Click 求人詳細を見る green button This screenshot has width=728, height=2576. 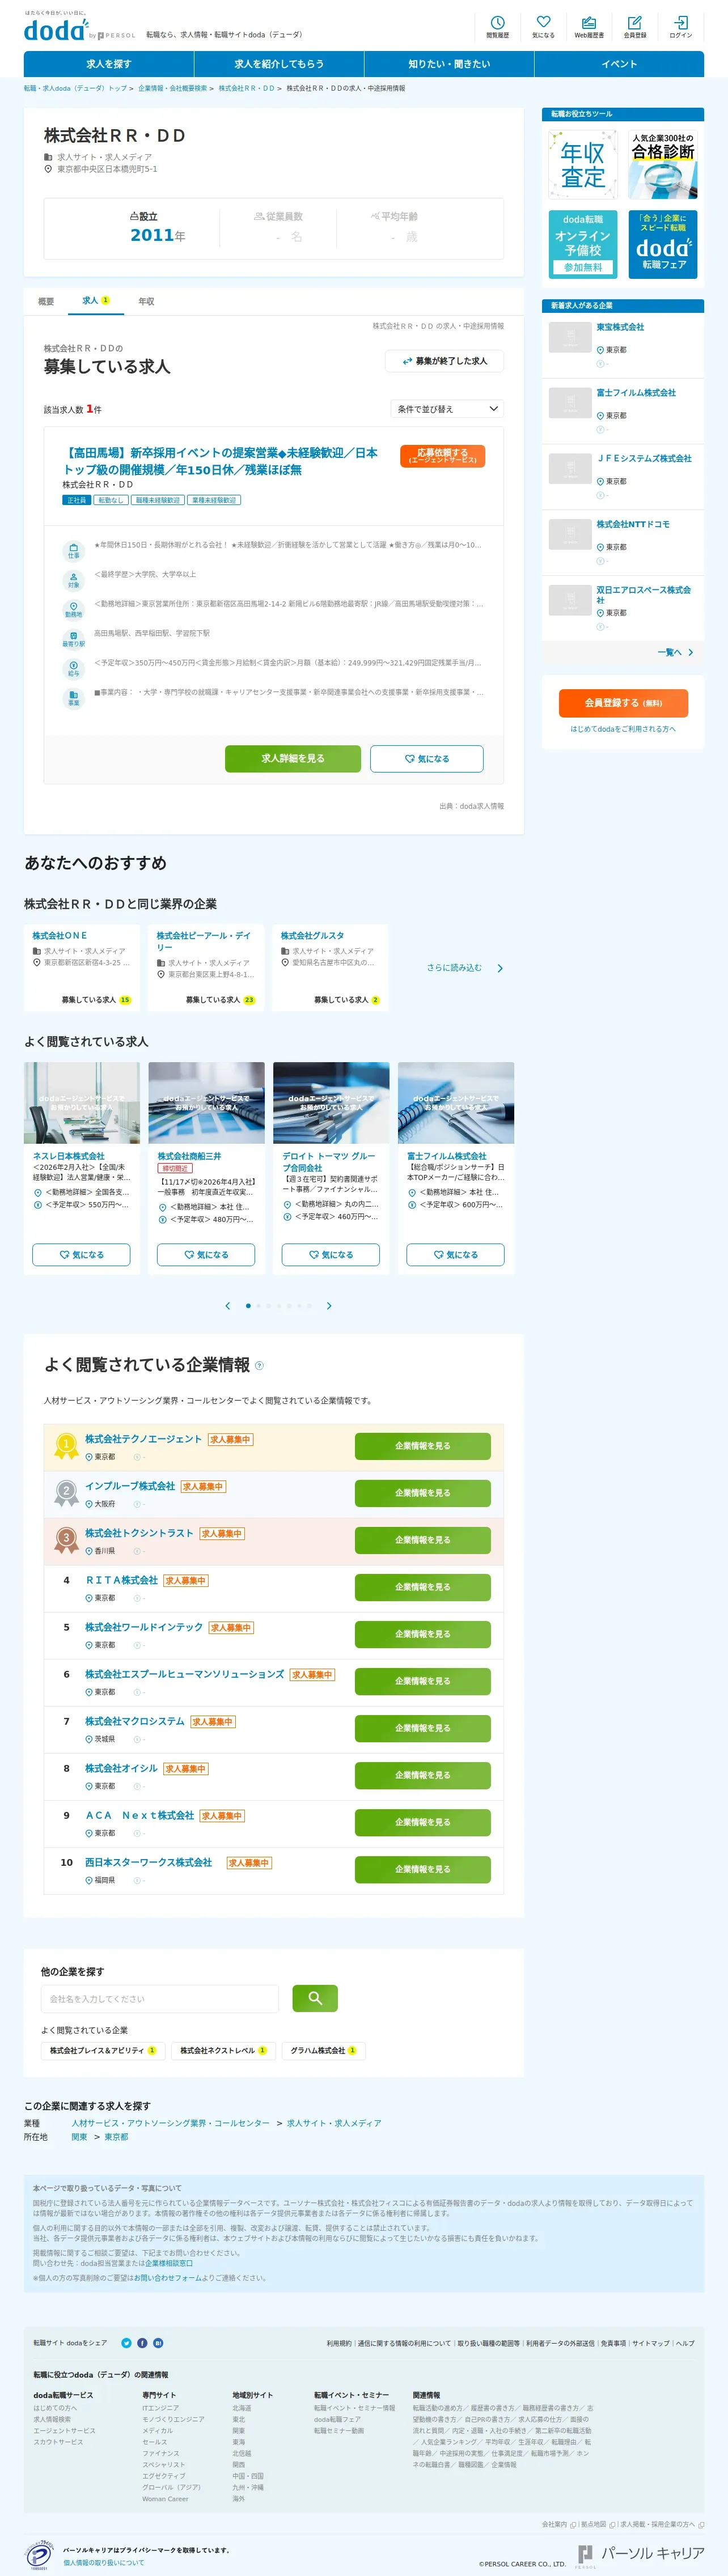[x=293, y=759]
